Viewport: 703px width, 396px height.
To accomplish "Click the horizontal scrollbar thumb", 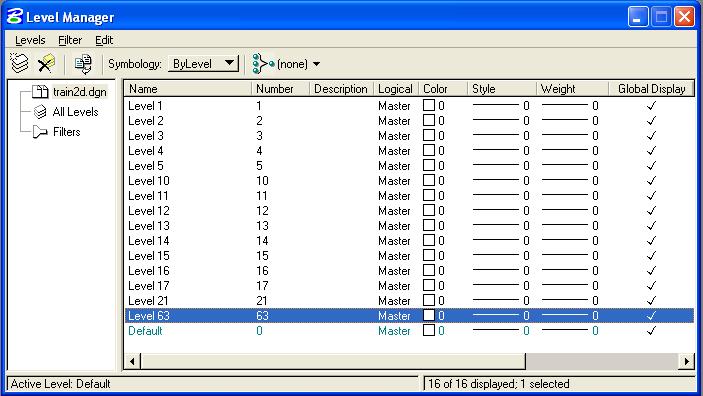I will coord(333,361).
